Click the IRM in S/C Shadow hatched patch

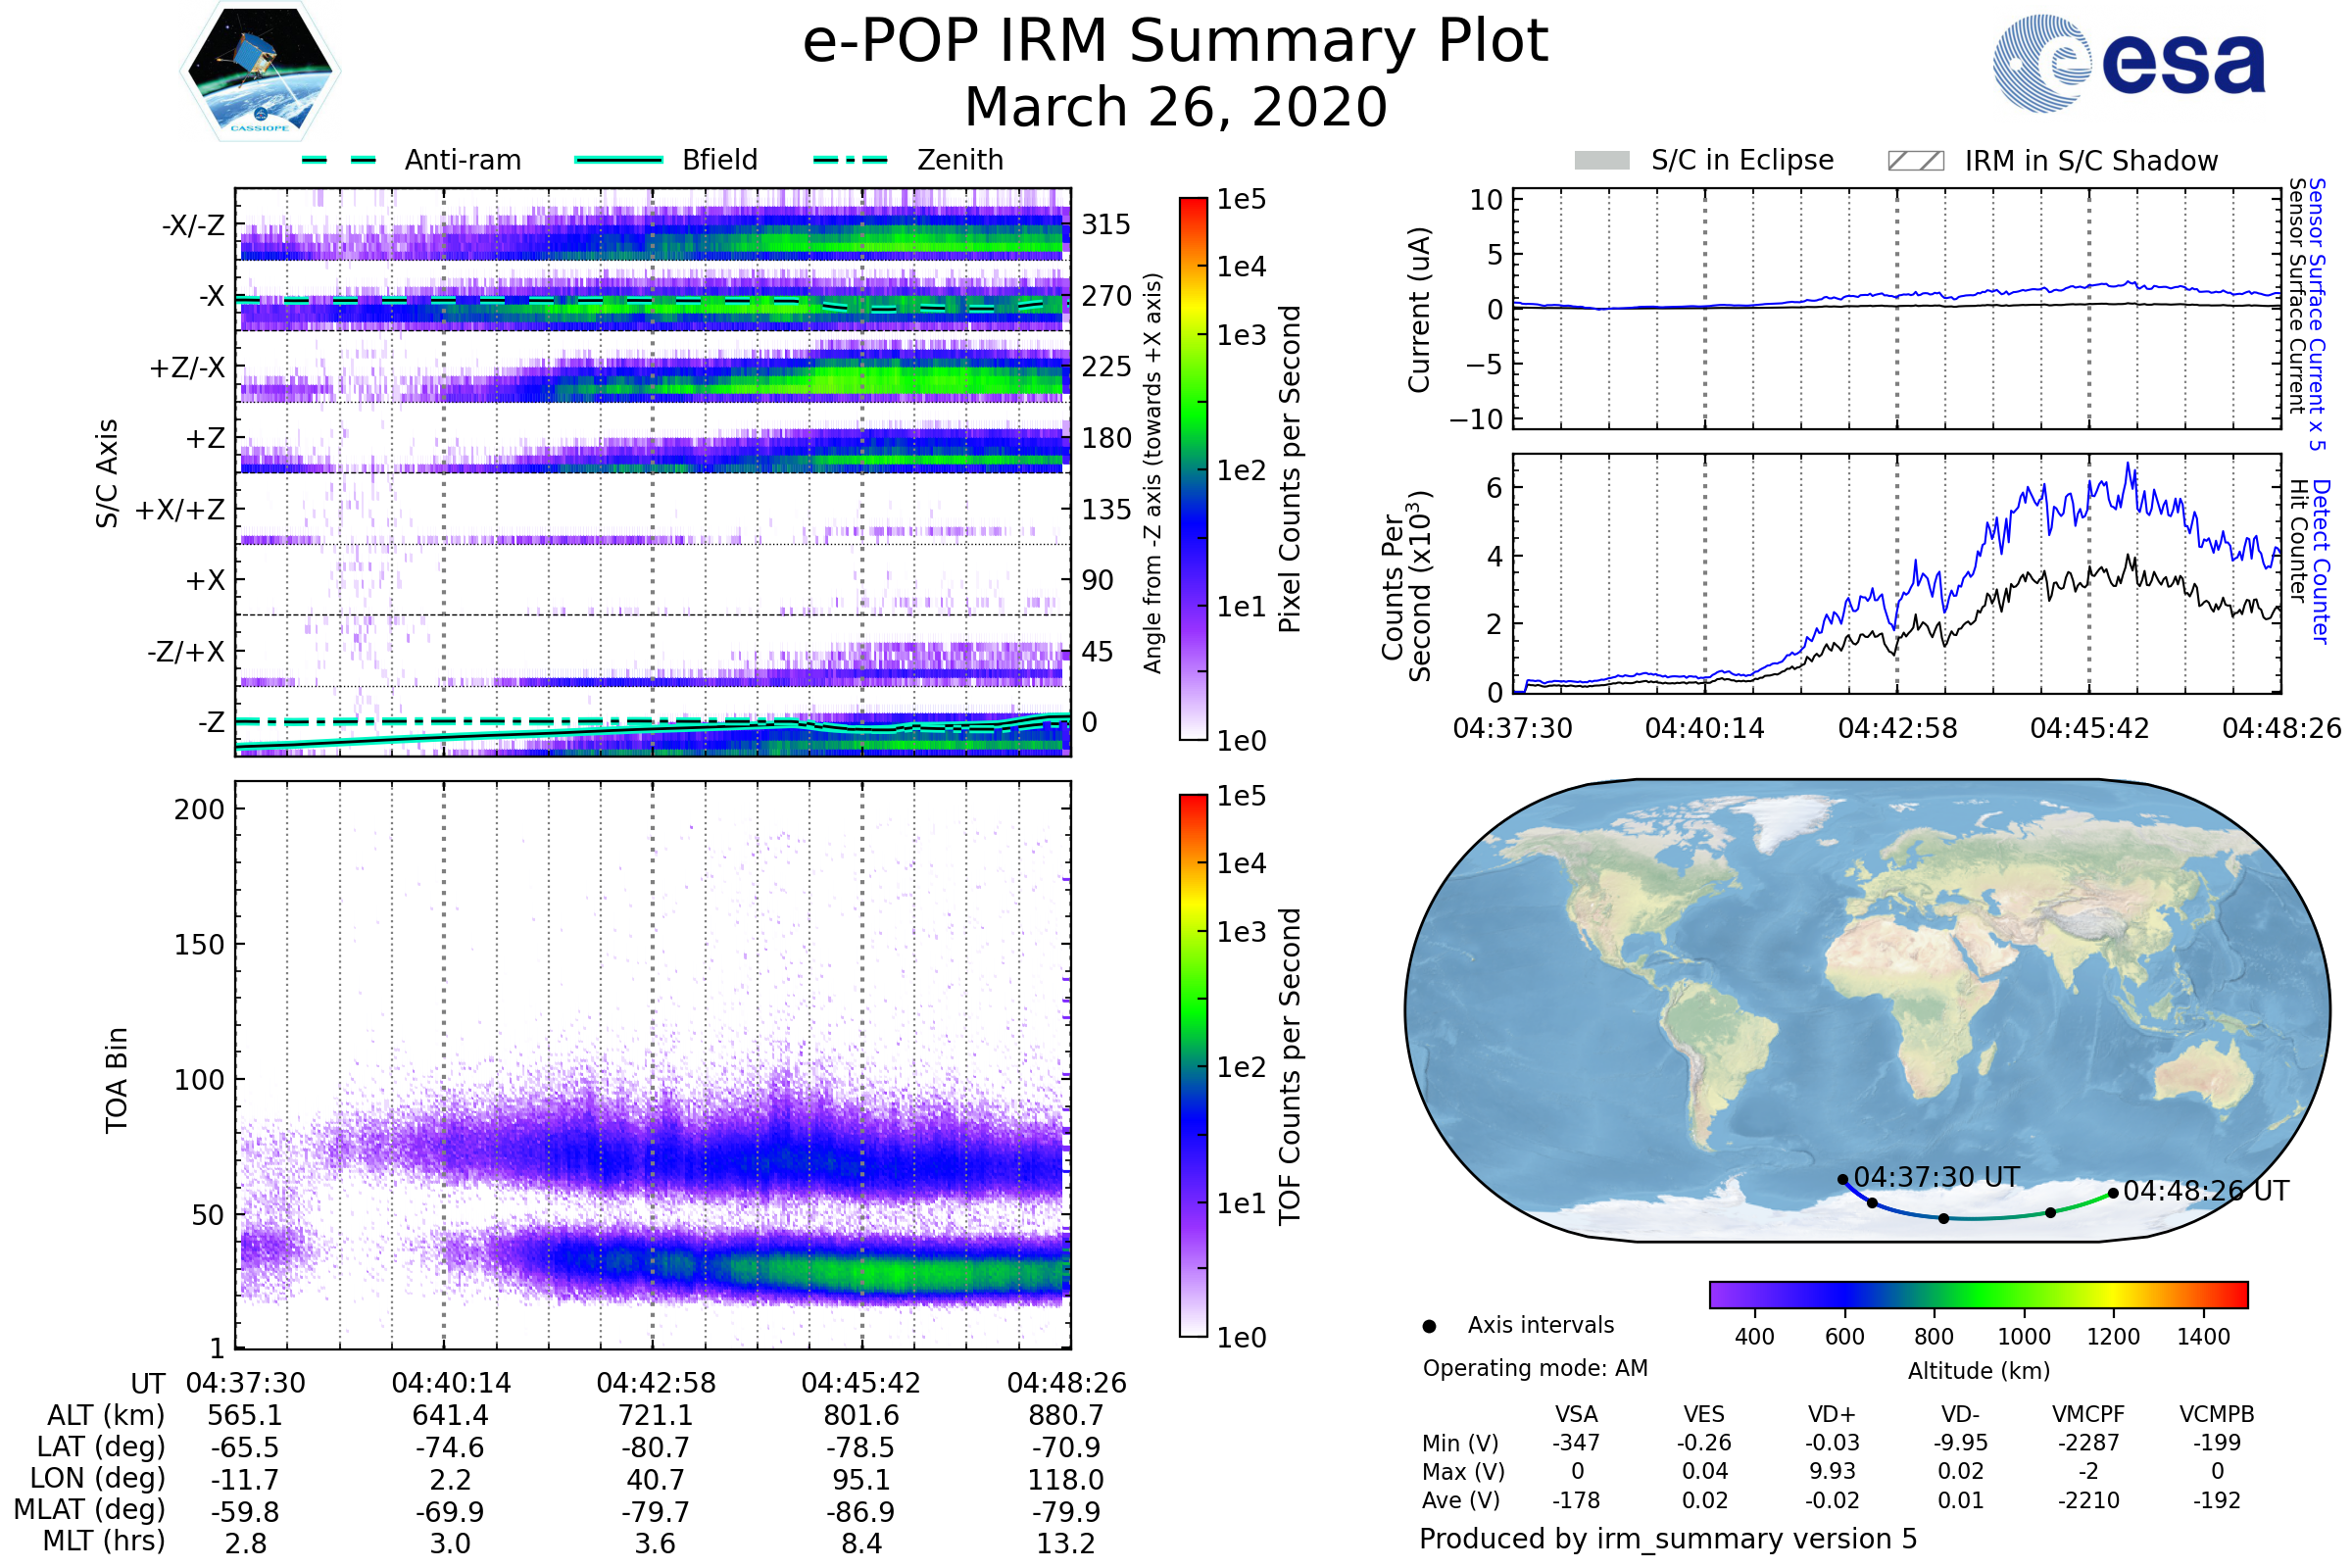1915,161
